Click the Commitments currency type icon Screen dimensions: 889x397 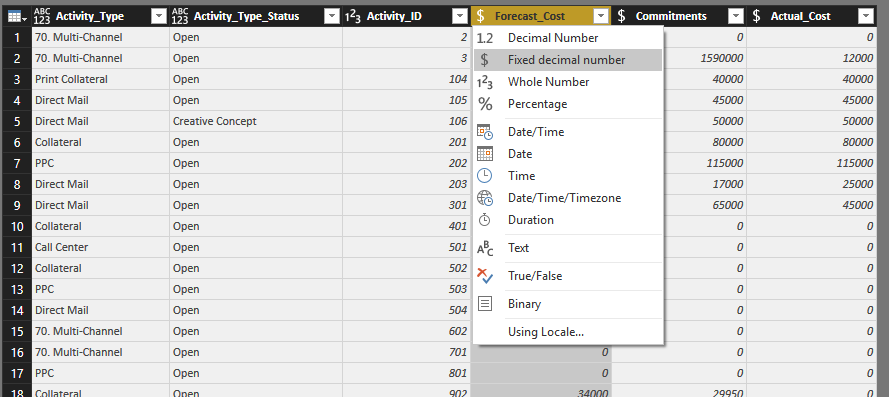coord(621,16)
